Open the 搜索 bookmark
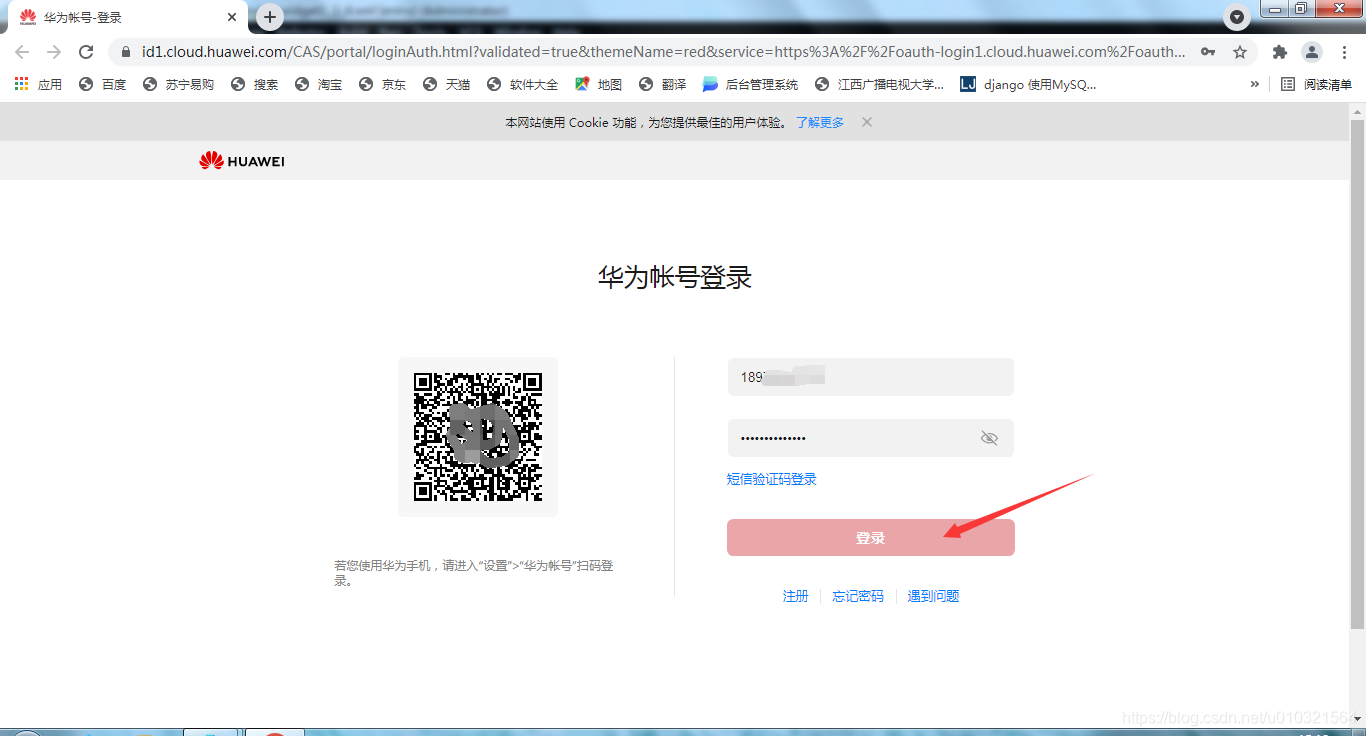The height and width of the screenshot is (736, 1366). (x=254, y=85)
